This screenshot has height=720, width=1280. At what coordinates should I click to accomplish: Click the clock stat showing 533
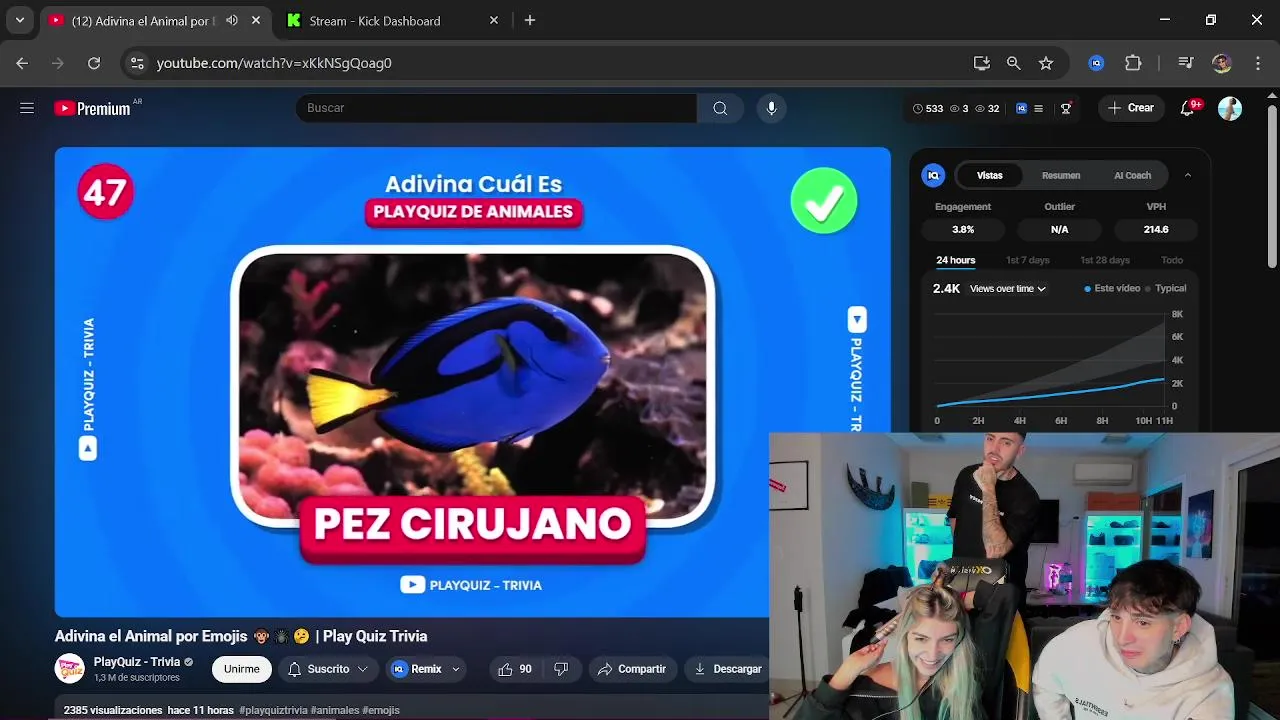click(x=928, y=108)
